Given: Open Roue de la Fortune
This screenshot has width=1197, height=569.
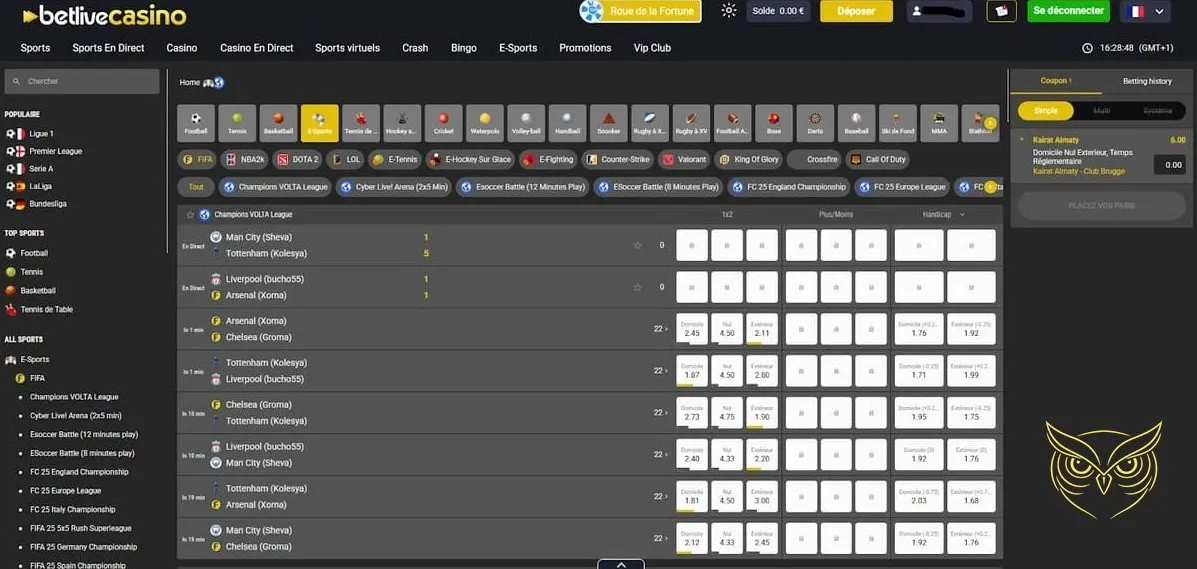Looking at the screenshot, I should coord(640,11).
